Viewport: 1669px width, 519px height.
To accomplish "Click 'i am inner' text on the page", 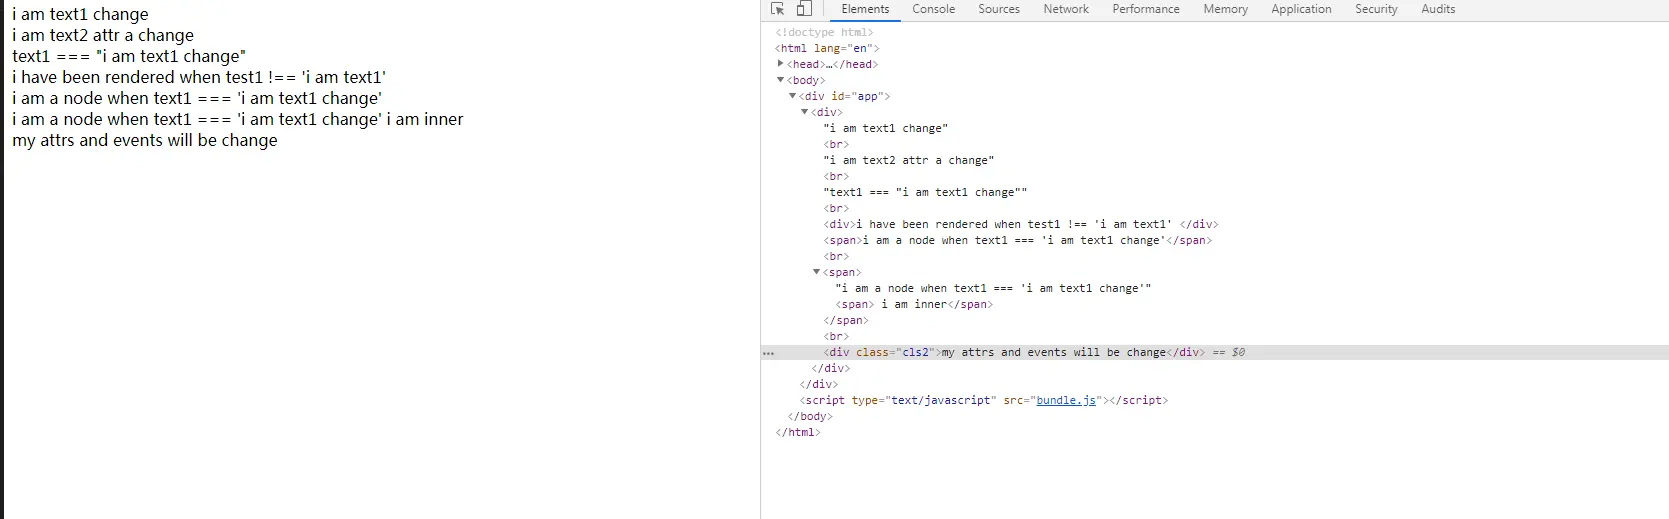I will [425, 119].
